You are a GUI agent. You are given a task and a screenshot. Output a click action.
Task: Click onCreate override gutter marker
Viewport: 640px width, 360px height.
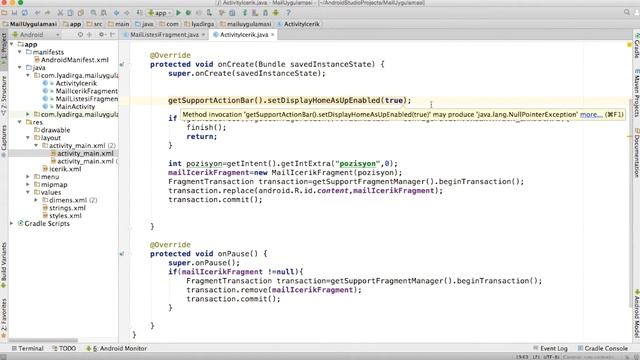tap(122, 64)
